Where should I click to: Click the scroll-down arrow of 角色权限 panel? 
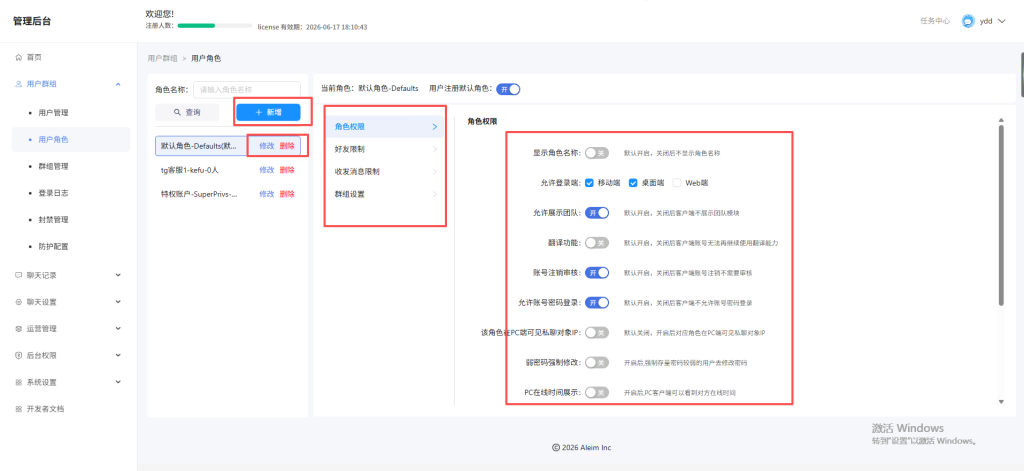click(x=1000, y=401)
